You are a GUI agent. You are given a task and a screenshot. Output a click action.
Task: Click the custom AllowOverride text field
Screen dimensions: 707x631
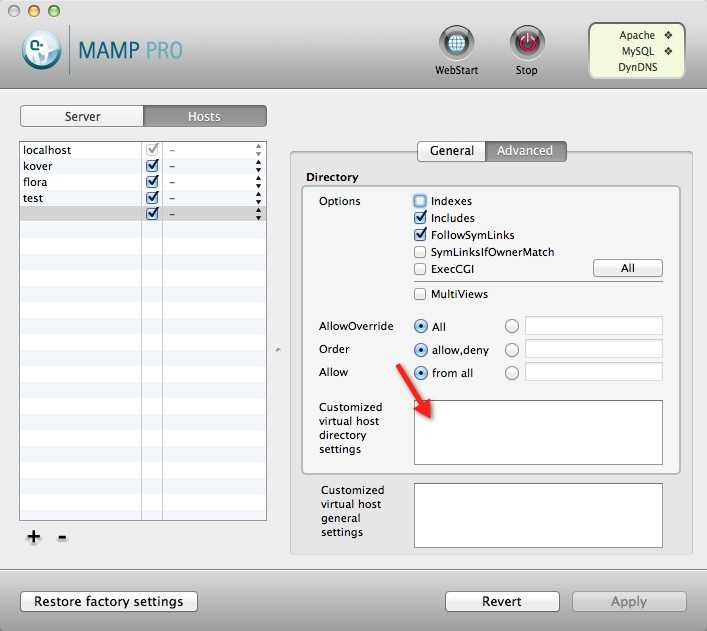pos(594,326)
